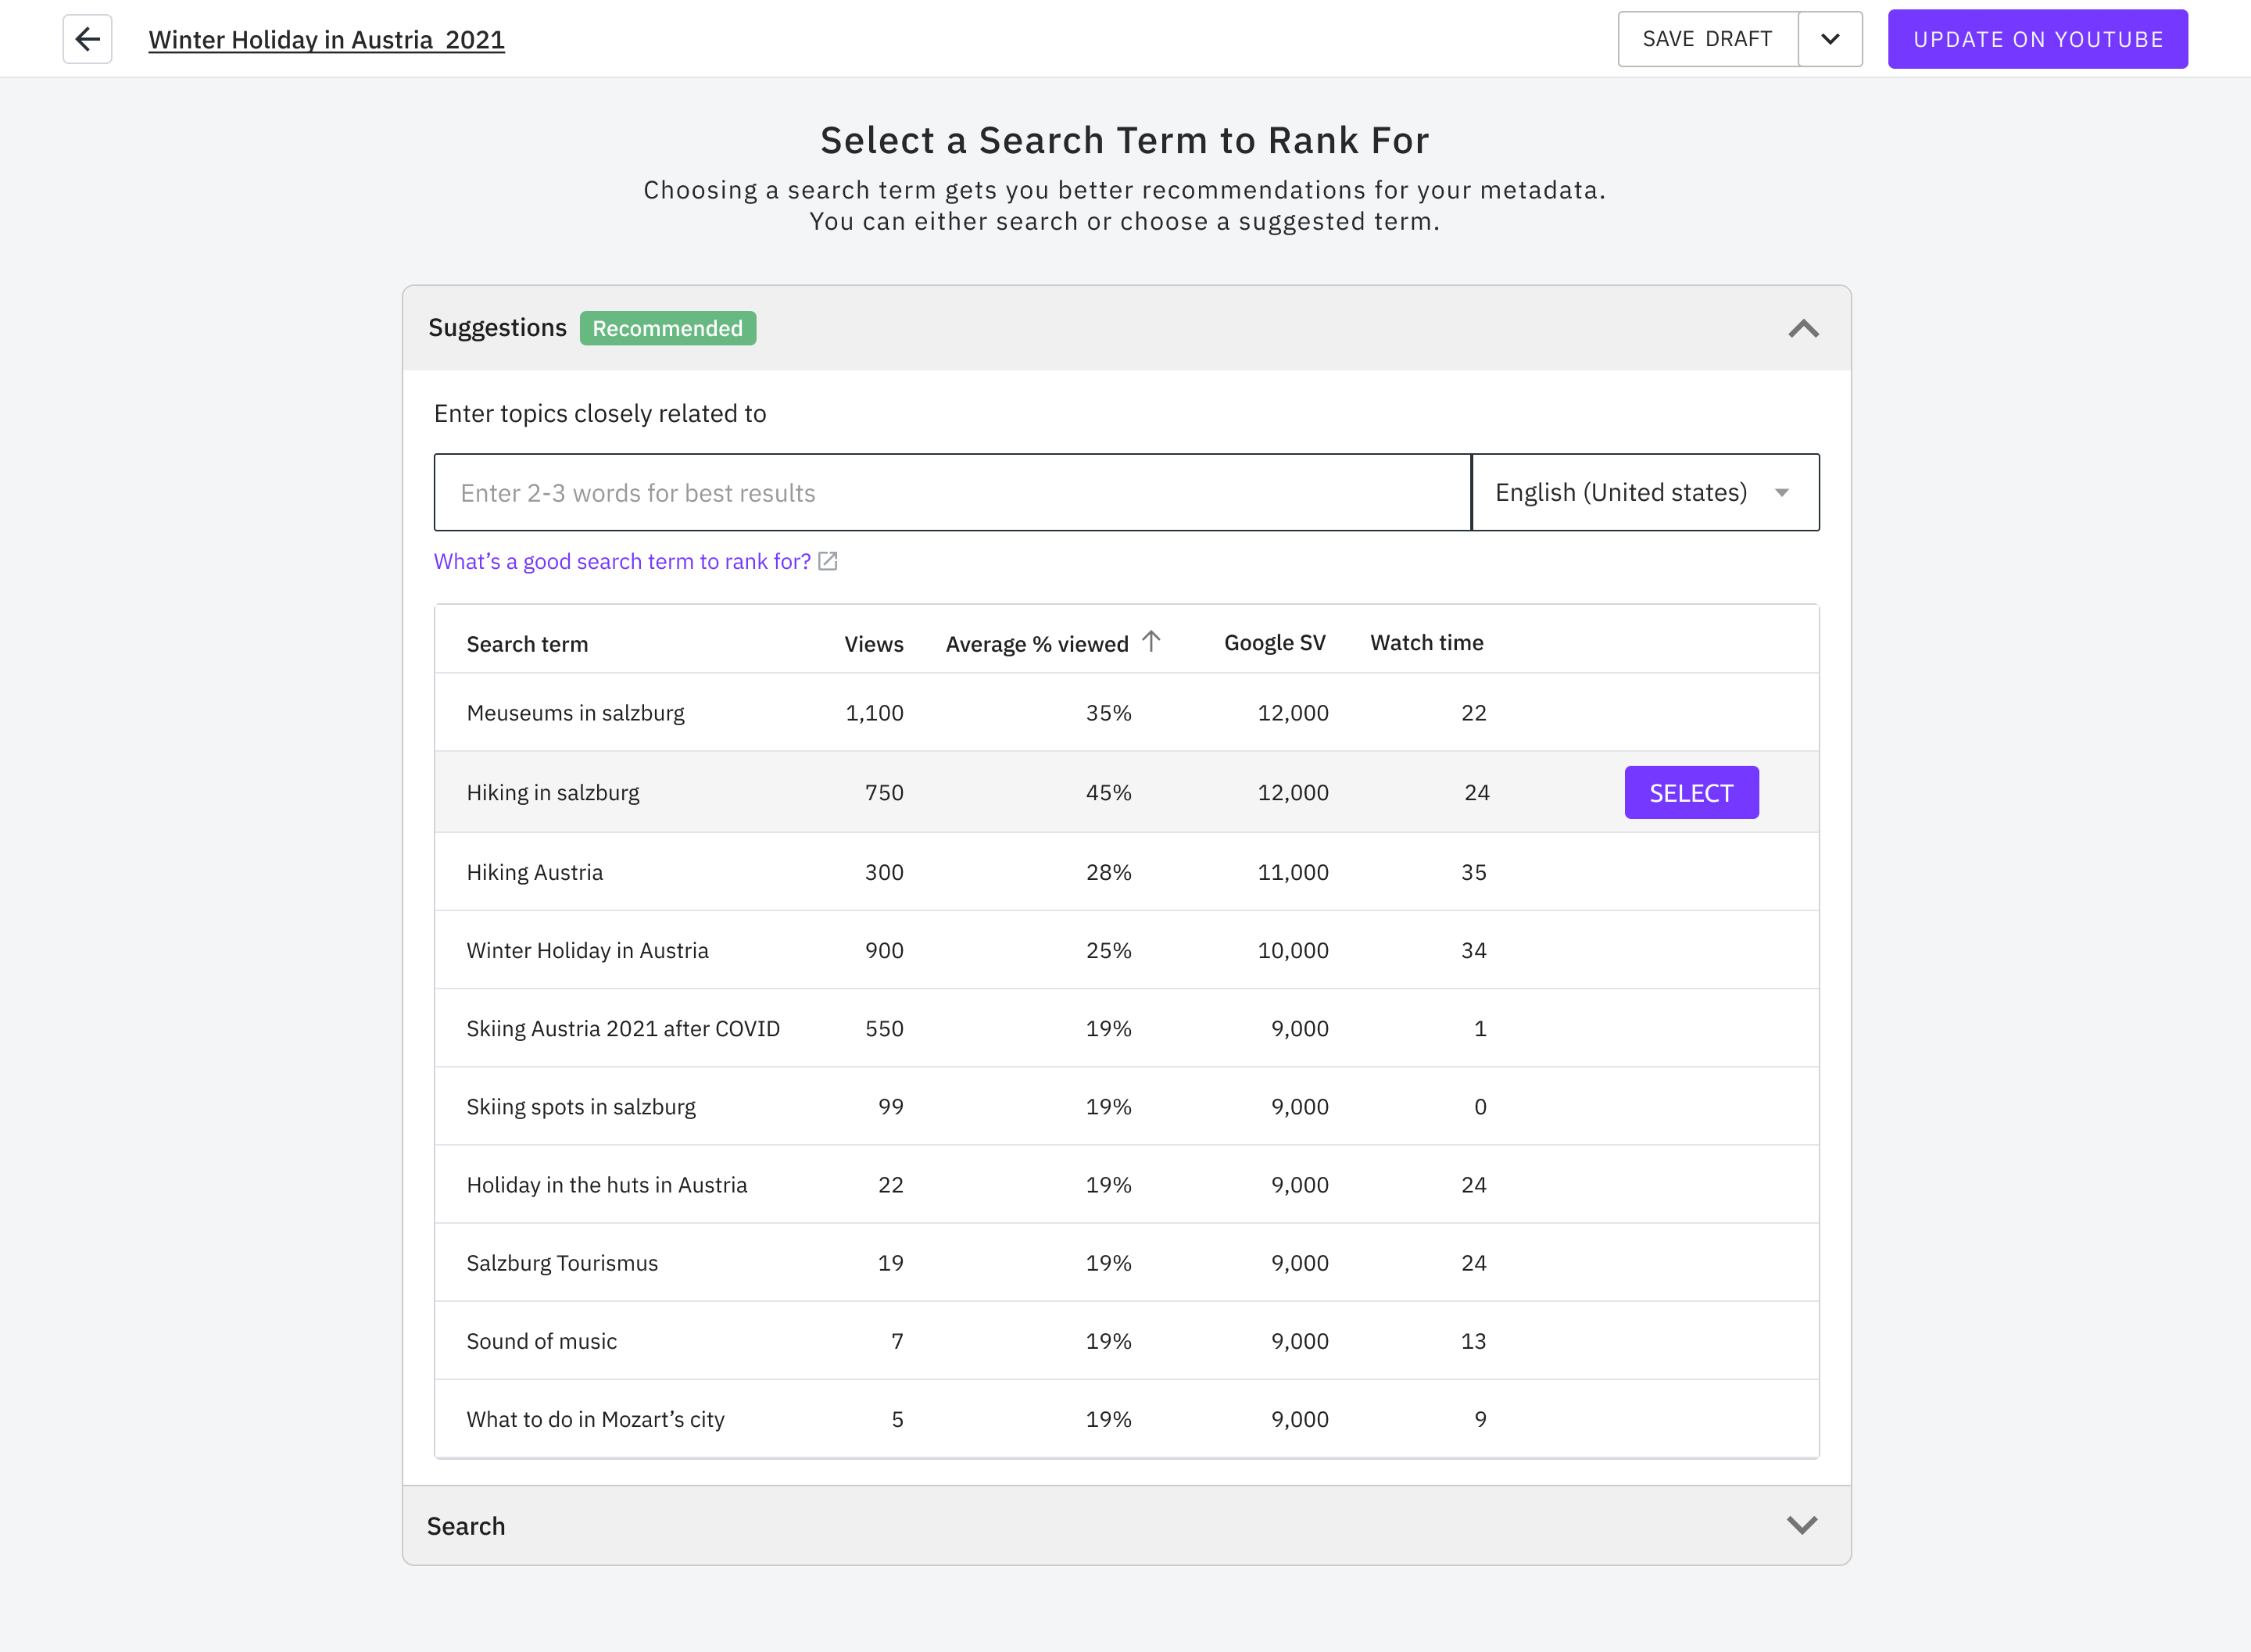
Task: Click the Recommended badge next to Suggestions
Action: pos(667,327)
